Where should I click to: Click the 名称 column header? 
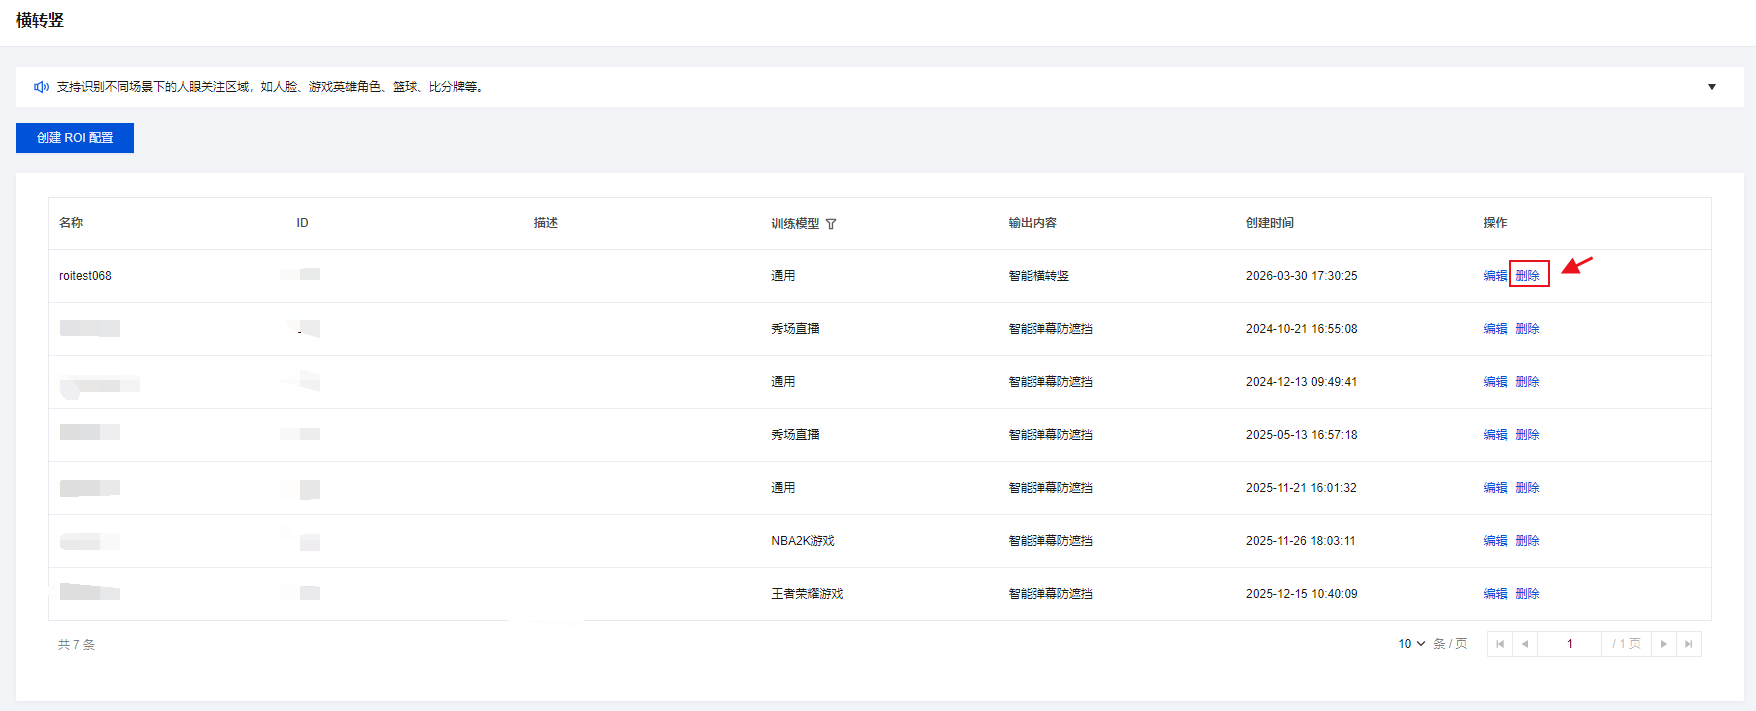(x=71, y=223)
